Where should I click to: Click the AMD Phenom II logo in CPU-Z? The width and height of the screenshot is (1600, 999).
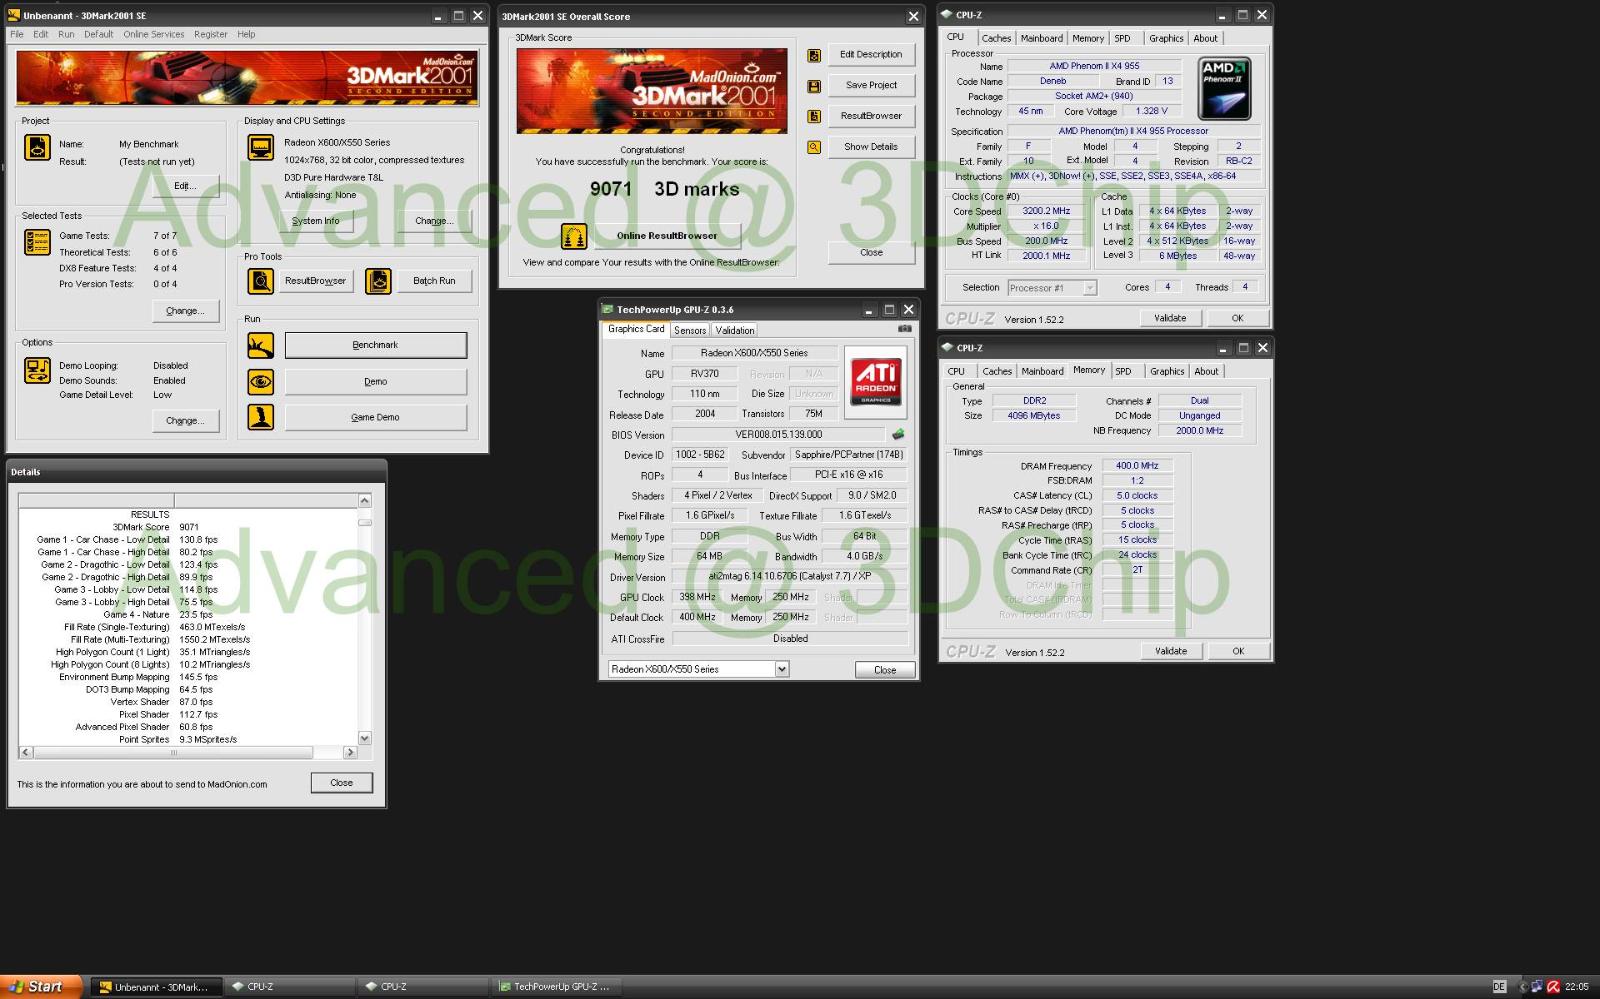click(x=1225, y=89)
